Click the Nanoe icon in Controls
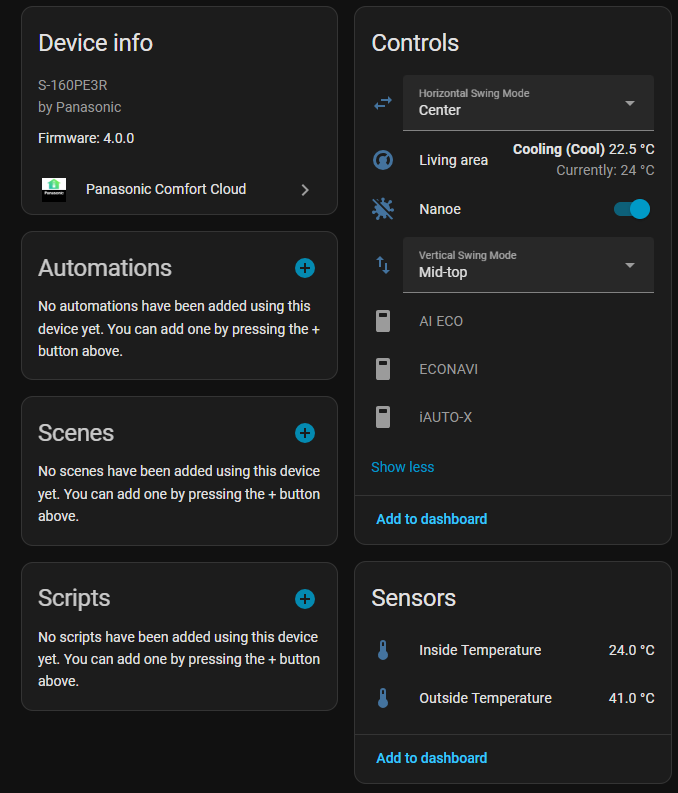Screen dimensions: 678x793 [382, 209]
